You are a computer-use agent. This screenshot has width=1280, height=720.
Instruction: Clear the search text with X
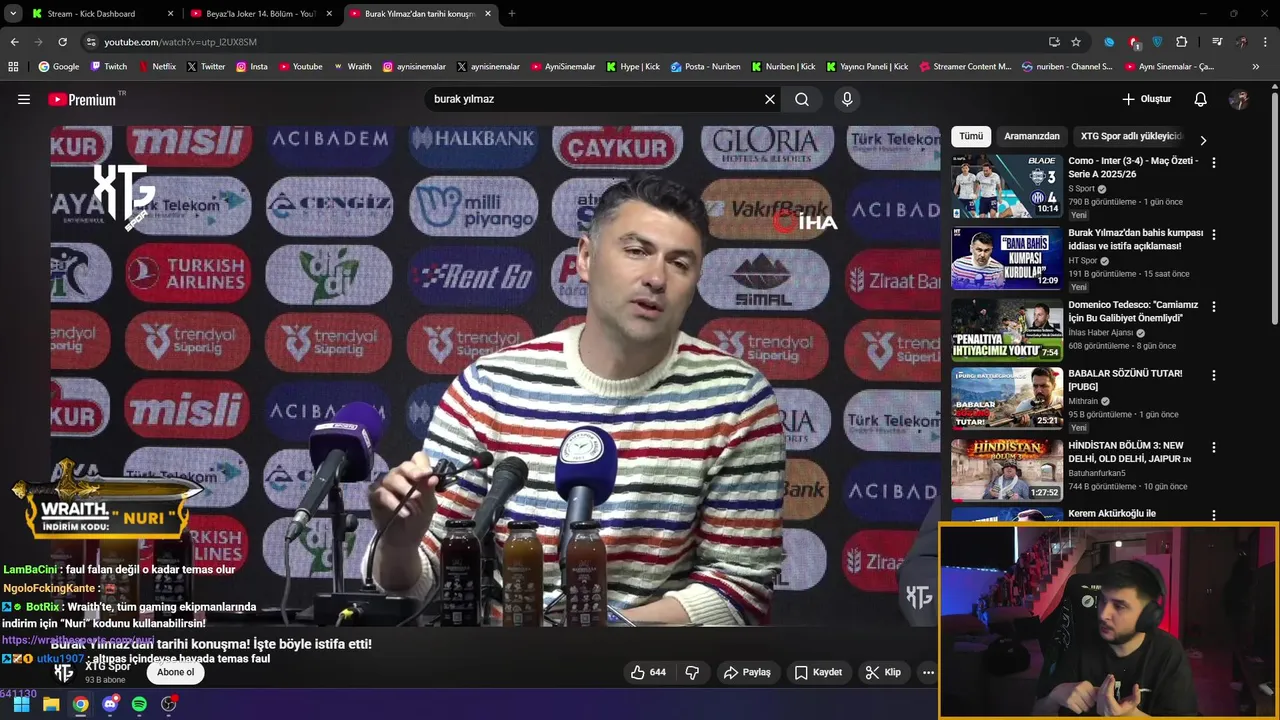[x=770, y=99]
